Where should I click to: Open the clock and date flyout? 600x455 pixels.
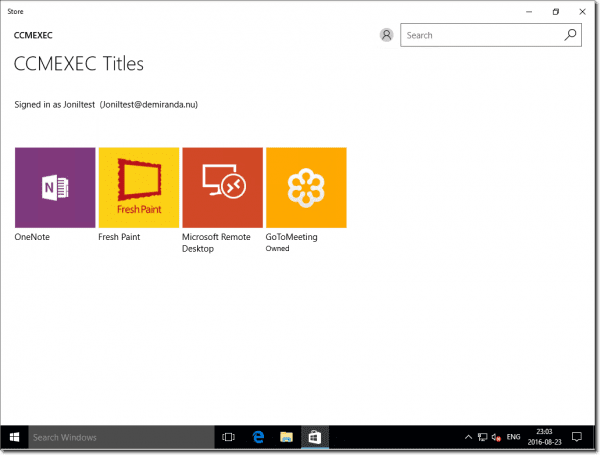coord(545,437)
